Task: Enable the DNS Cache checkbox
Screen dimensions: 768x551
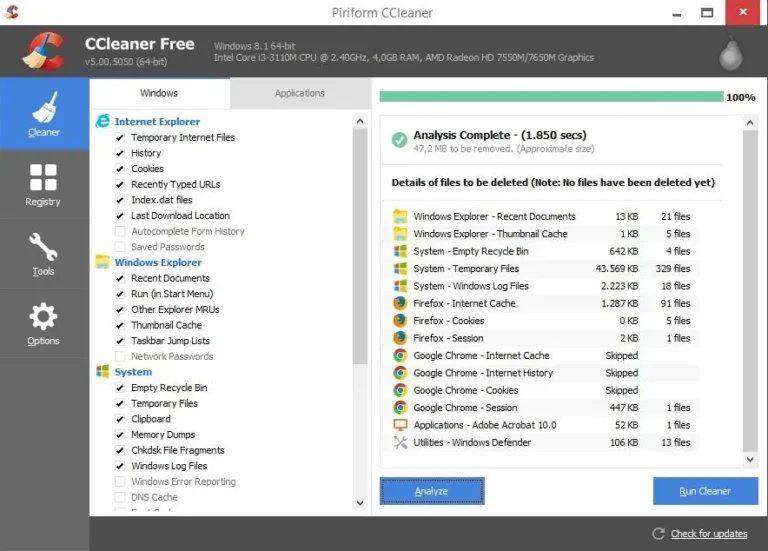Action: click(120, 497)
